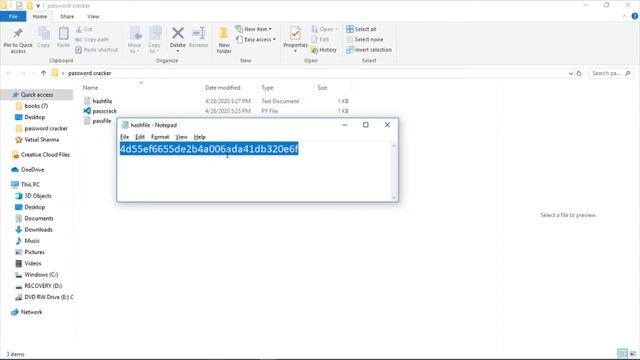Open Notepad Format menu

click(x=160, y=137)
